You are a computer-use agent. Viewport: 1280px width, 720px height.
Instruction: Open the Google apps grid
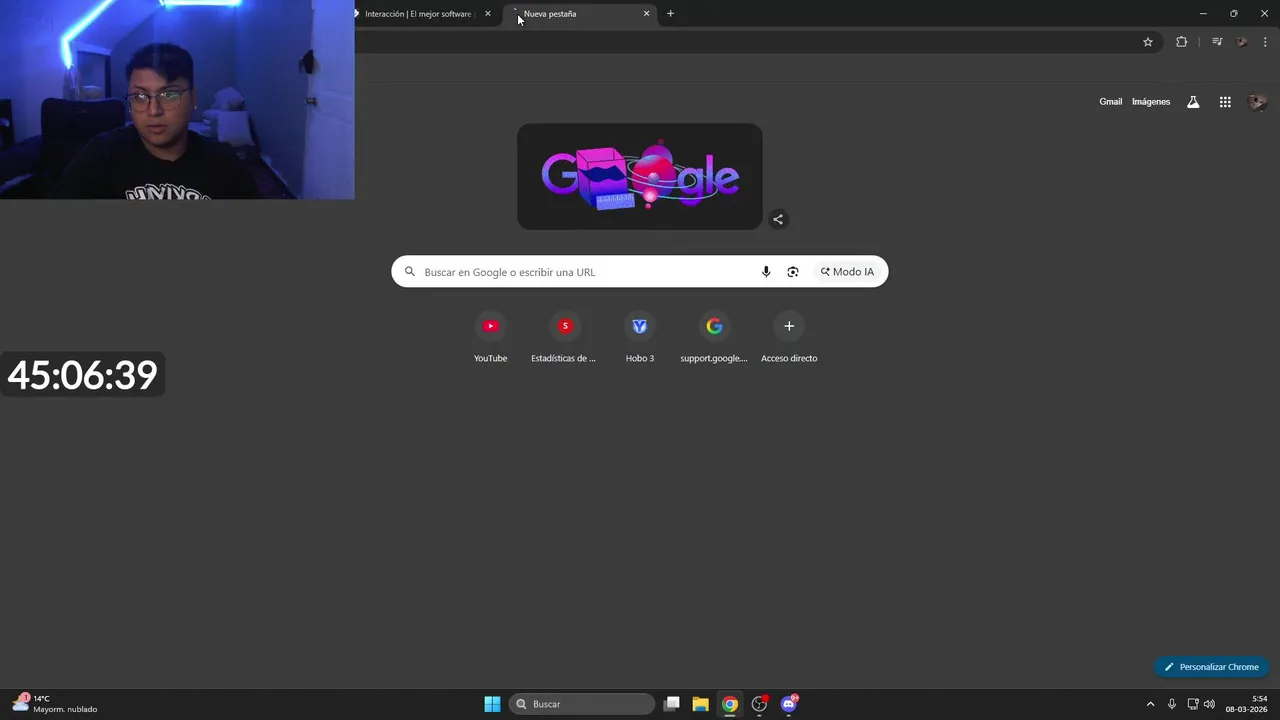pos(1225,102)
